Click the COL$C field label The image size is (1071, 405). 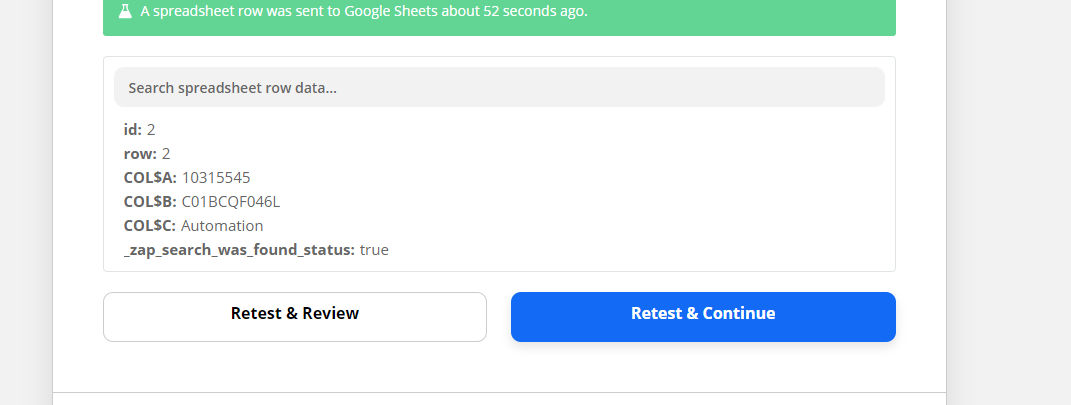point(150,225)
